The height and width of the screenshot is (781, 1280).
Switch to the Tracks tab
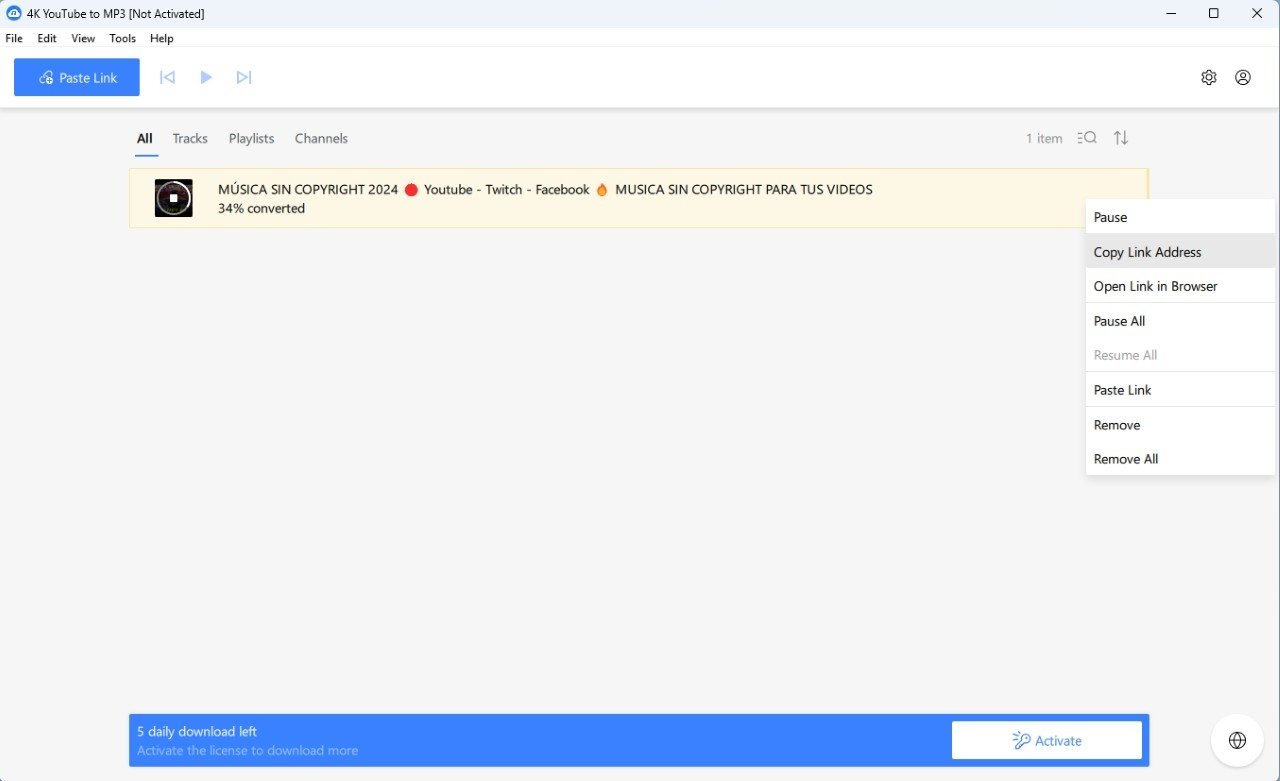pyautogui.click(x=190, y=139)
